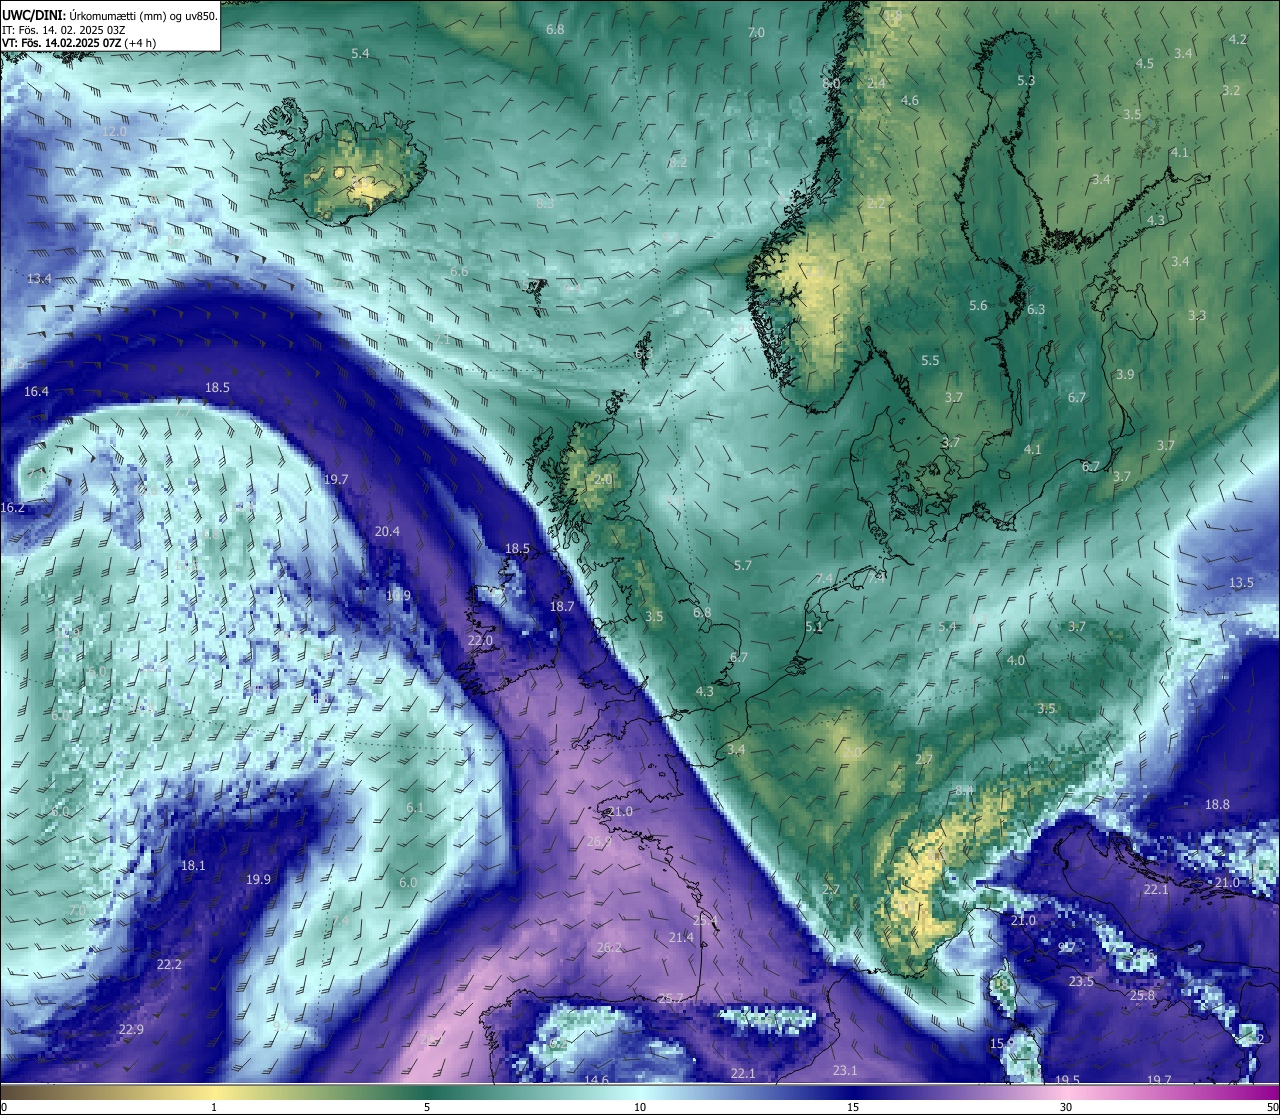Click the 16.2 value on the map
The image size is (1280, 1115).
click(x=12, y=508)
